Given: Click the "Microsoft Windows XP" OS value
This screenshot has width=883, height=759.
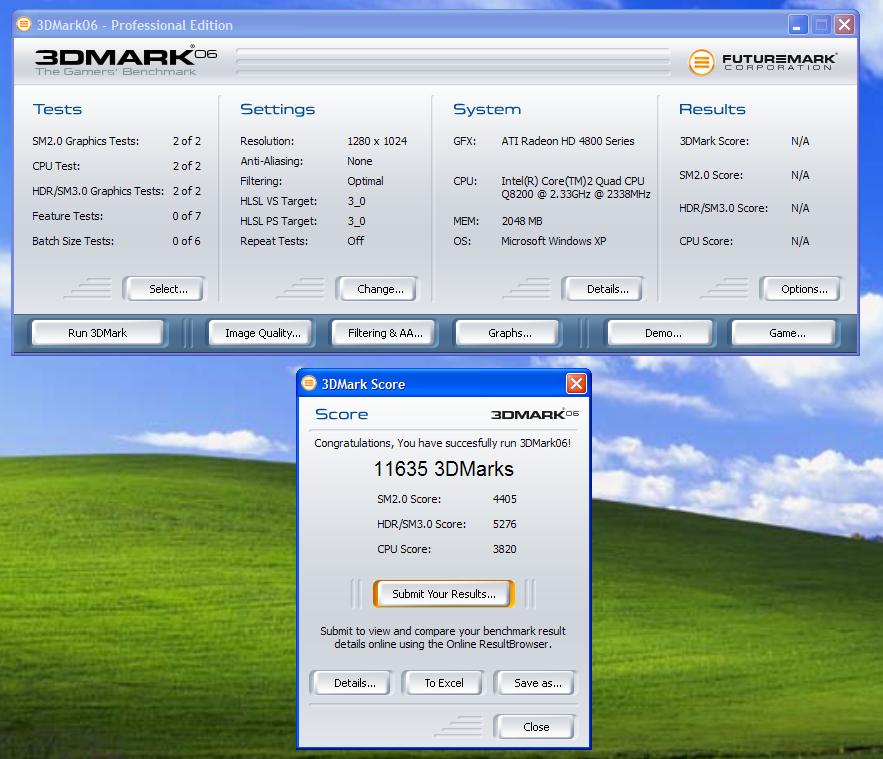Looking at the screenshot, I should (554, 241).
